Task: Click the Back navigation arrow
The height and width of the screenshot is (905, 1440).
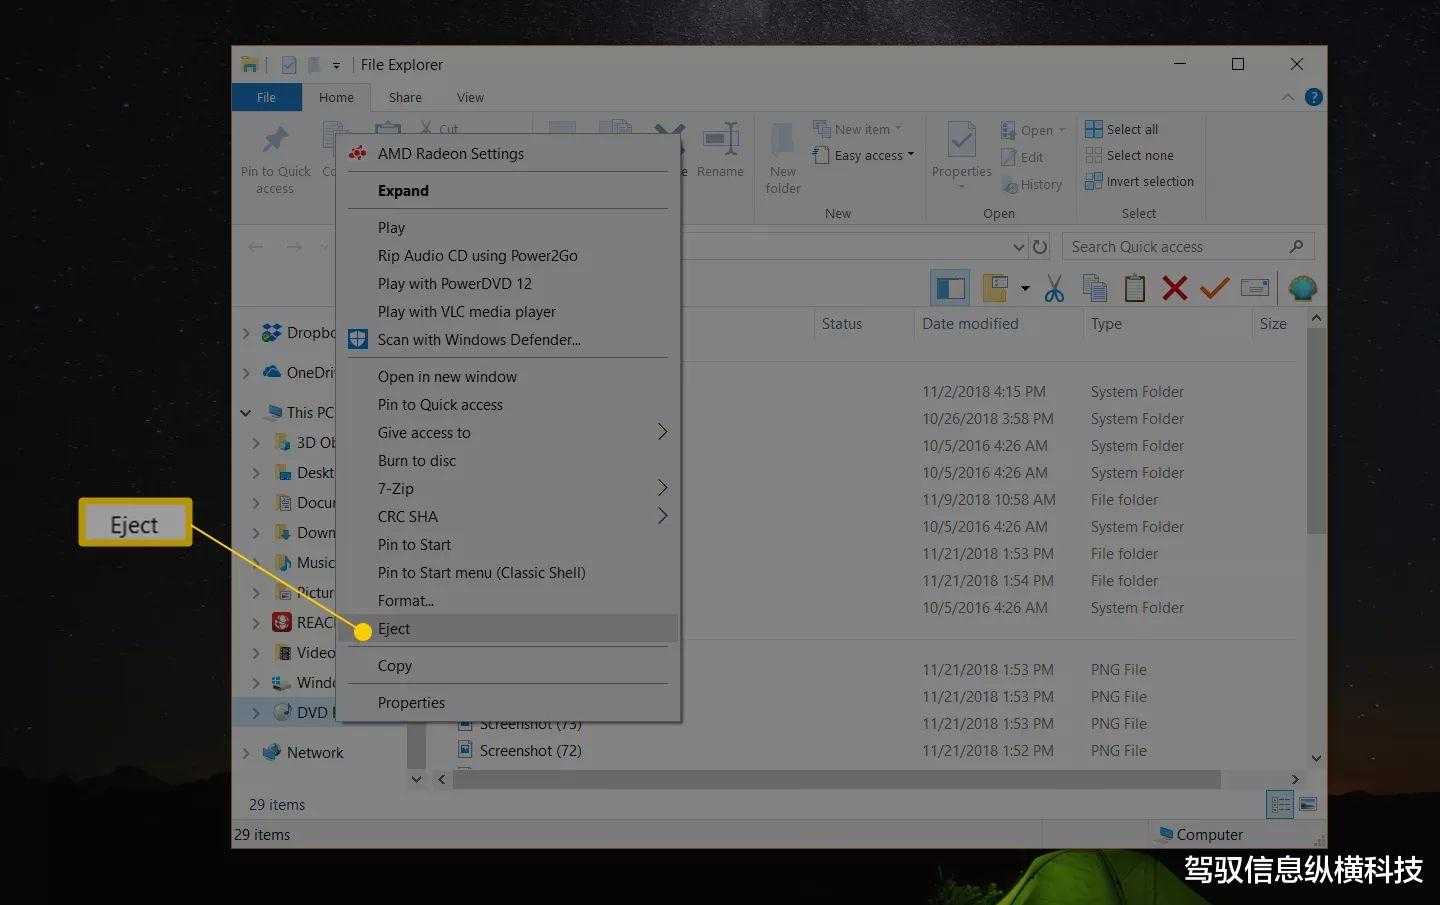Action: tap(256, 246)
